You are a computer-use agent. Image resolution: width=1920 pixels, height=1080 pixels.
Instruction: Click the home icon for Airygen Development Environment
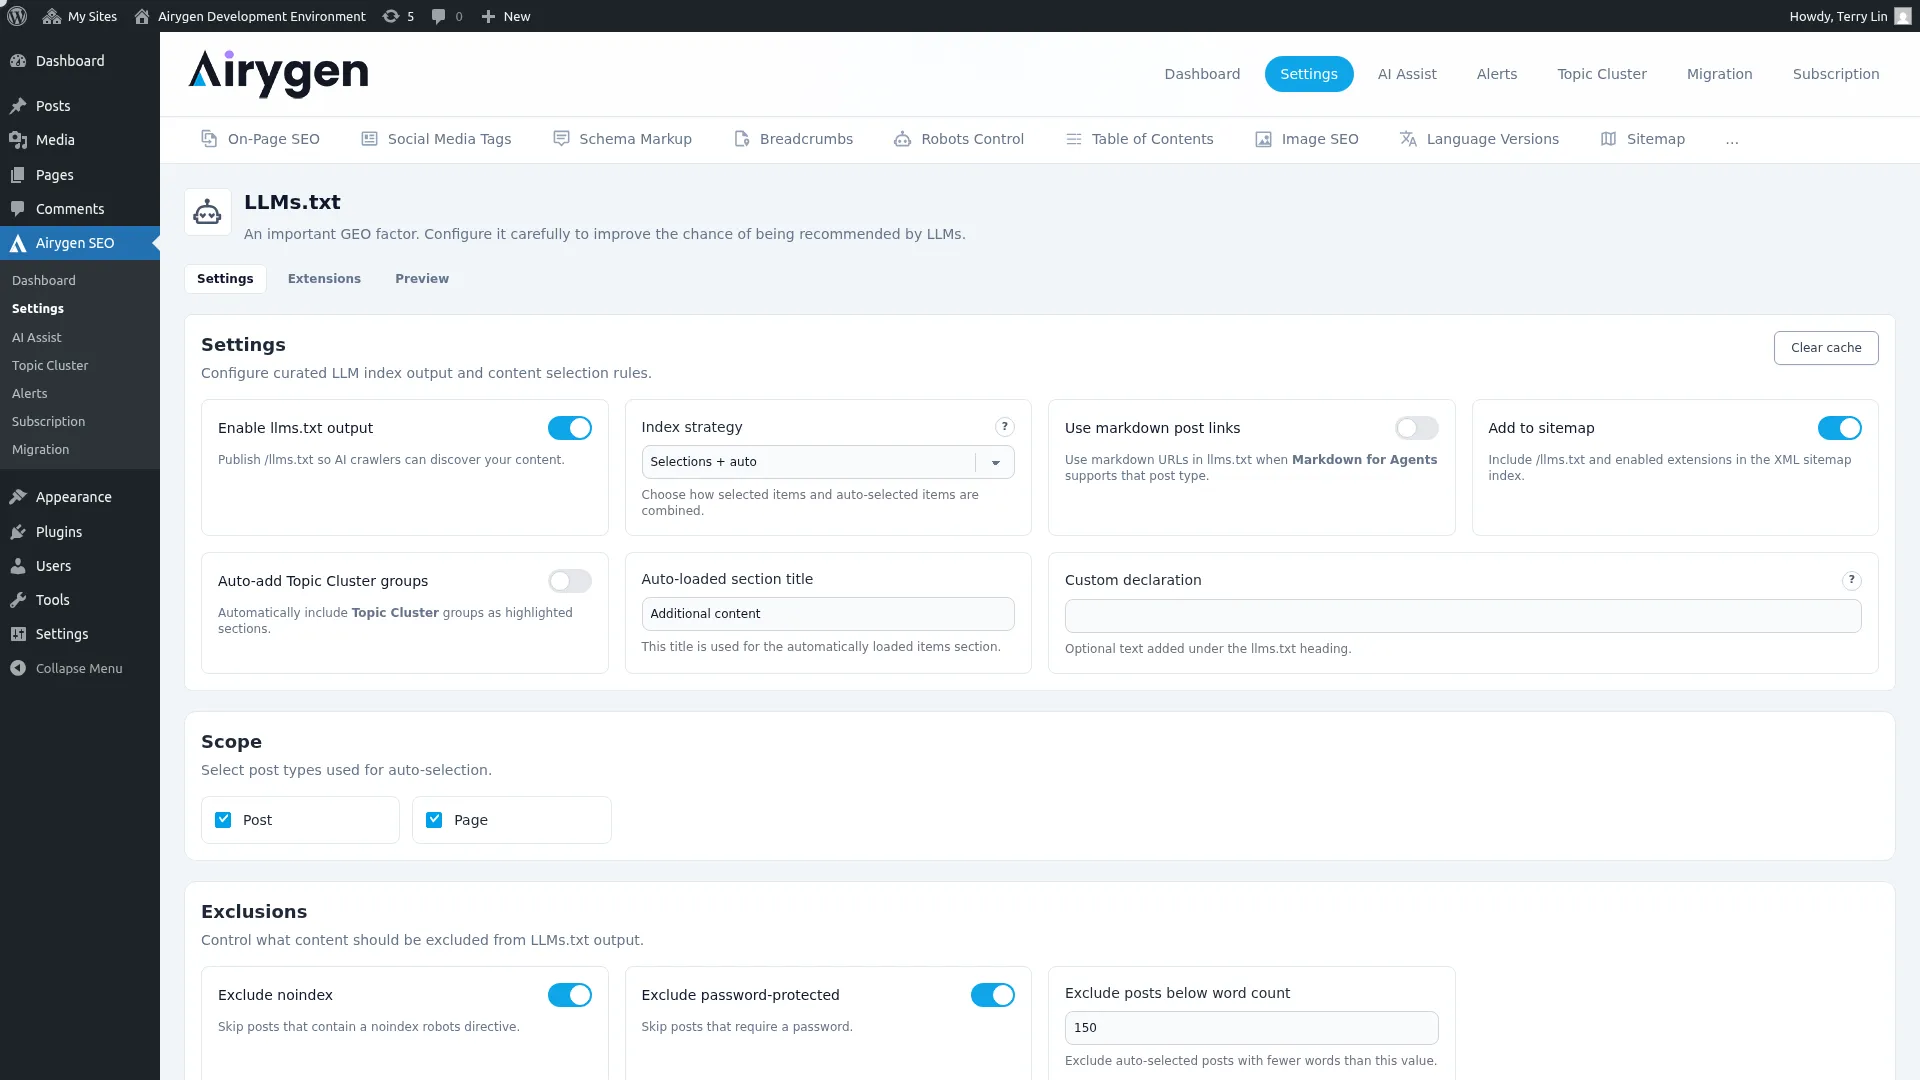point(142,16)
